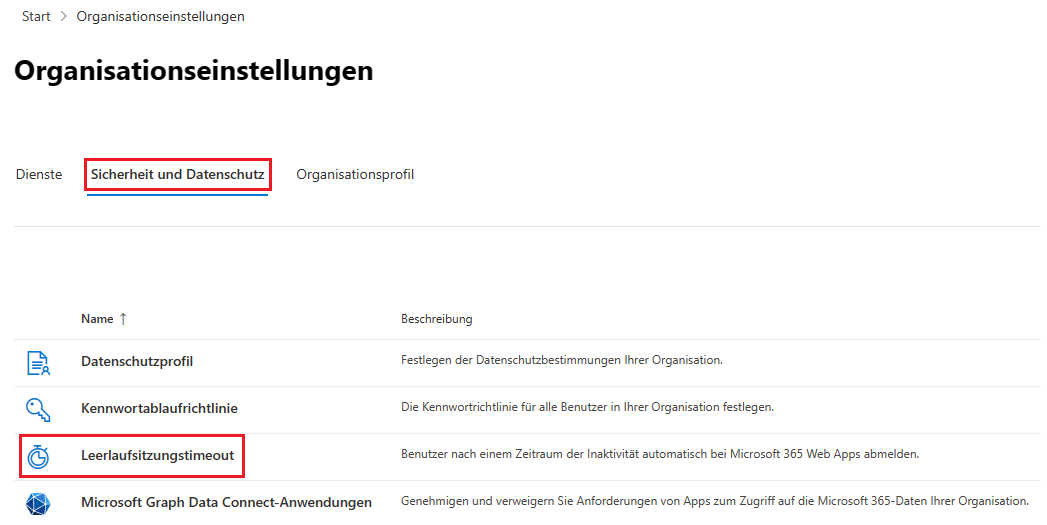
Task: Click the breadcrumb chevron separator after Start
Action: [64, 17]
